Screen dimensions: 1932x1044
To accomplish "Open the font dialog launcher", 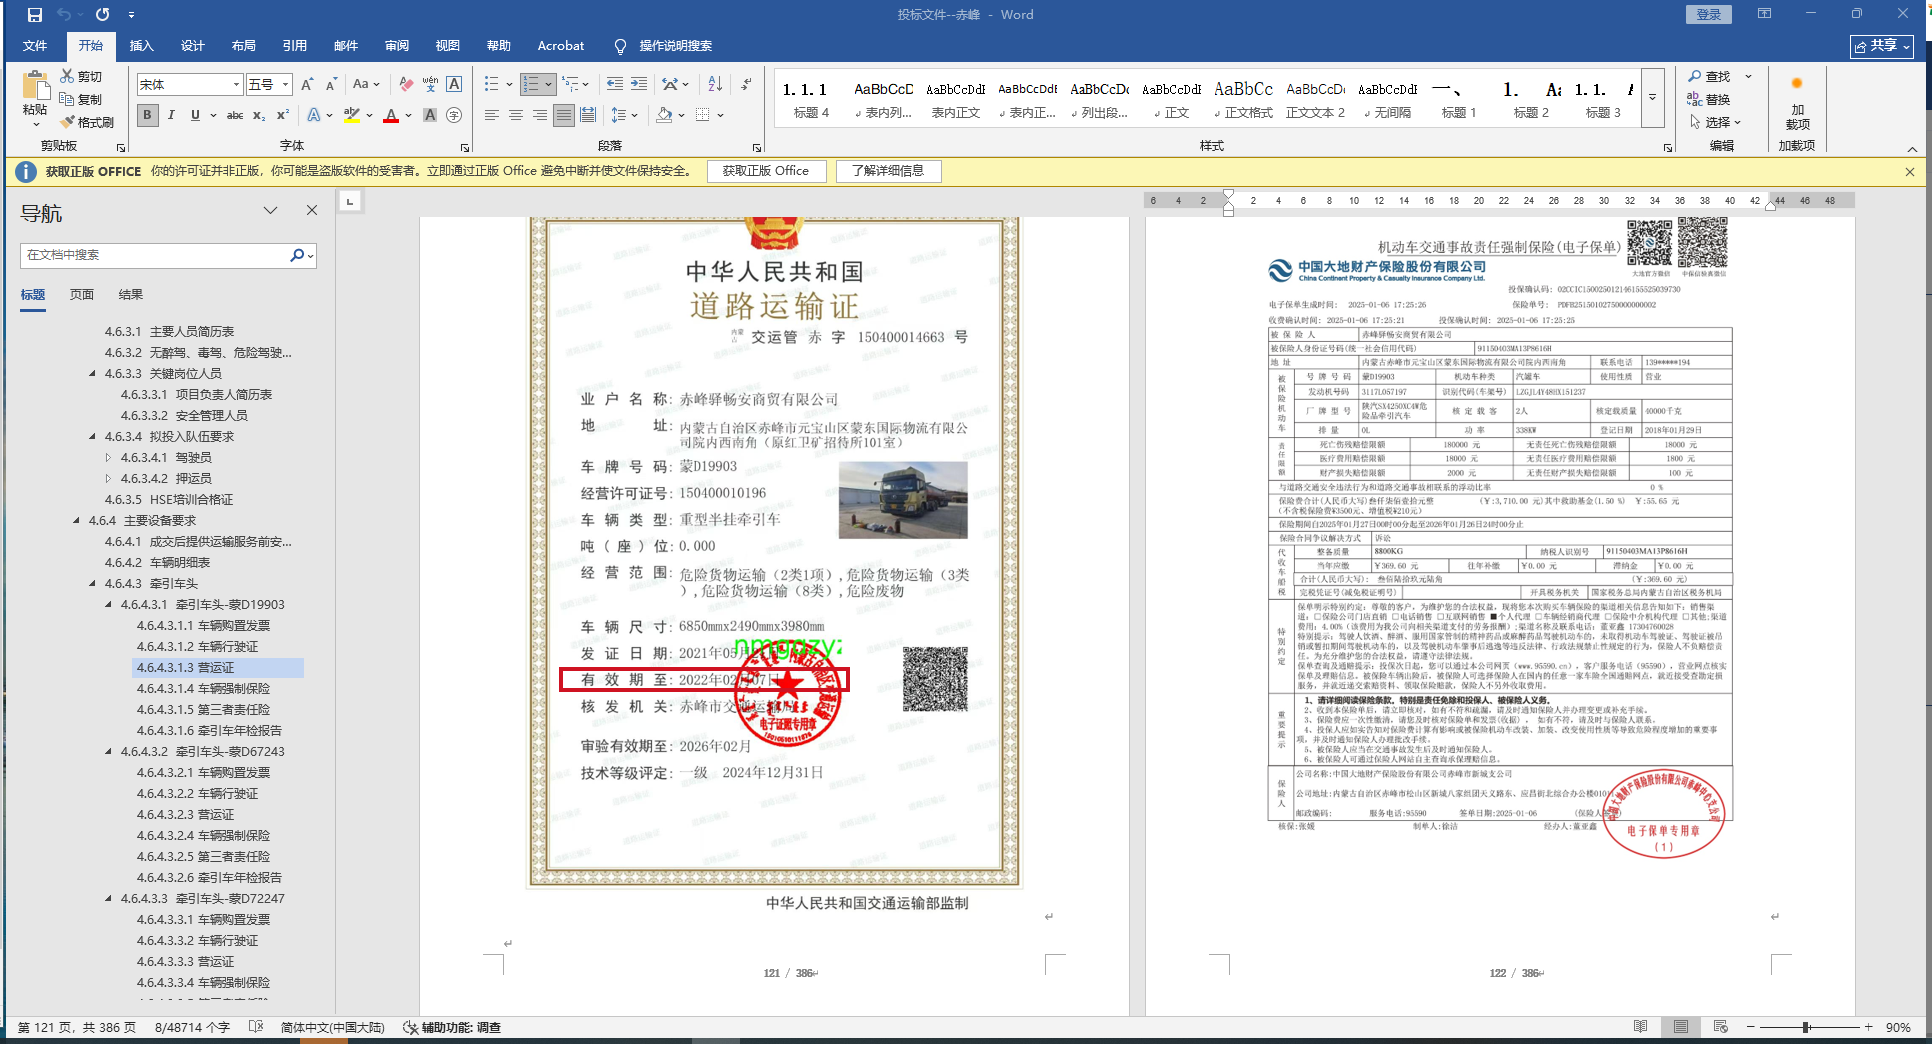I will coord(465,147).
